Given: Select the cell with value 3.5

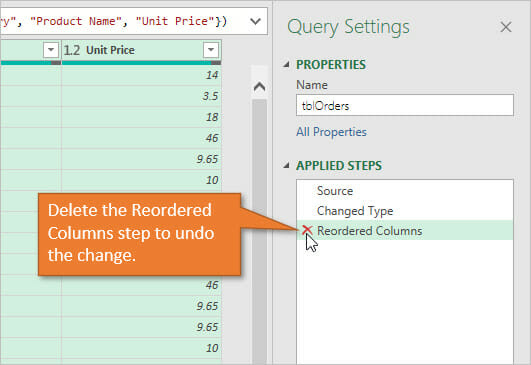Looking at the screenshot, I should click(x=141, y=96).
